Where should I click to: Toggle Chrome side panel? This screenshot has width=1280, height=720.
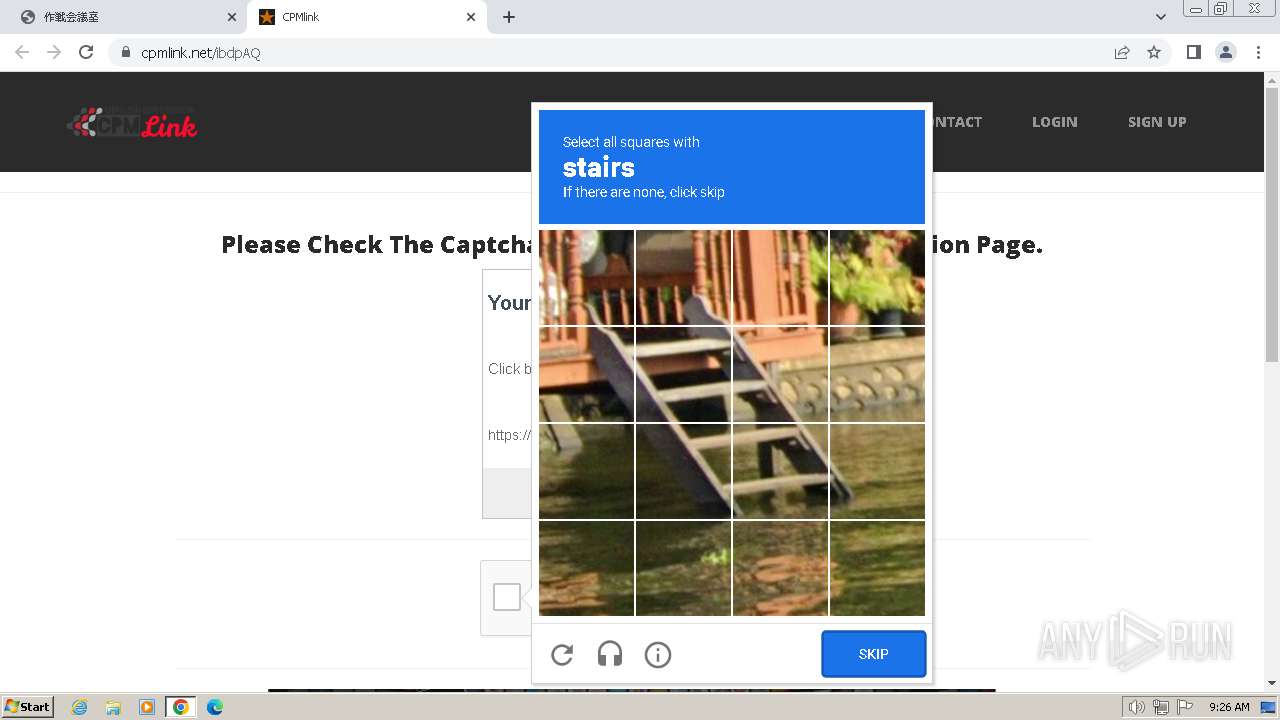(1194, 52)
